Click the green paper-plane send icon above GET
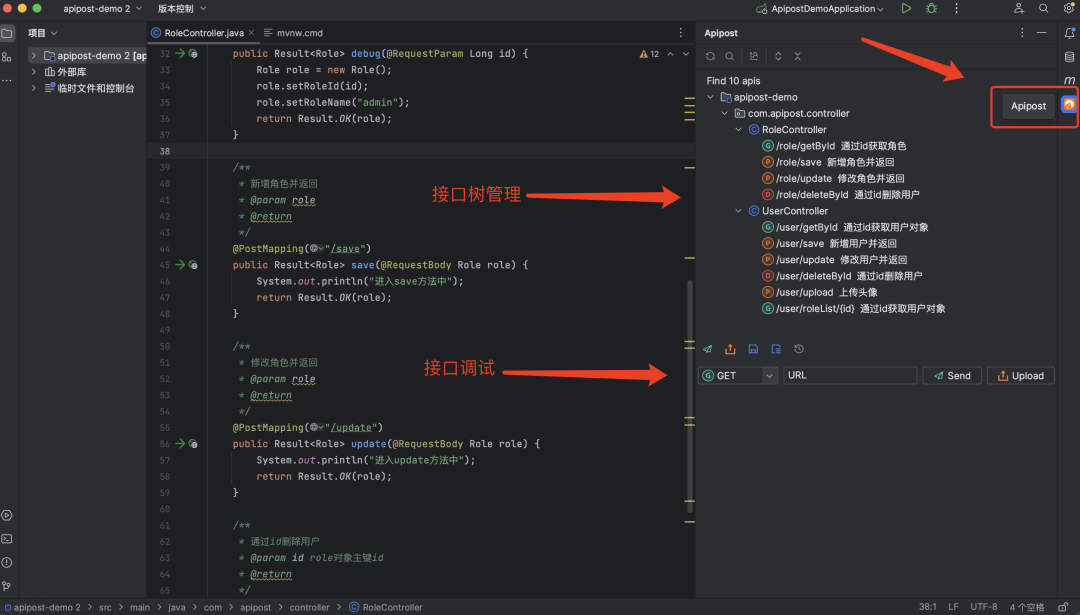 (x=707, y=349)
